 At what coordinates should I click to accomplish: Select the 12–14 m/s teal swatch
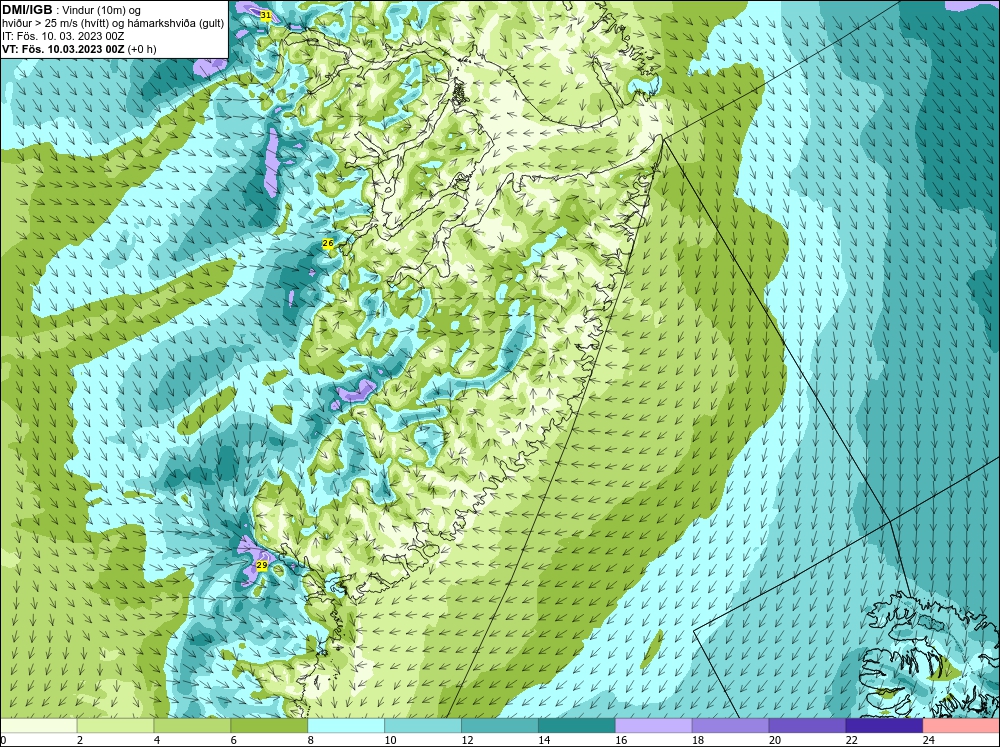click(500, 726)
